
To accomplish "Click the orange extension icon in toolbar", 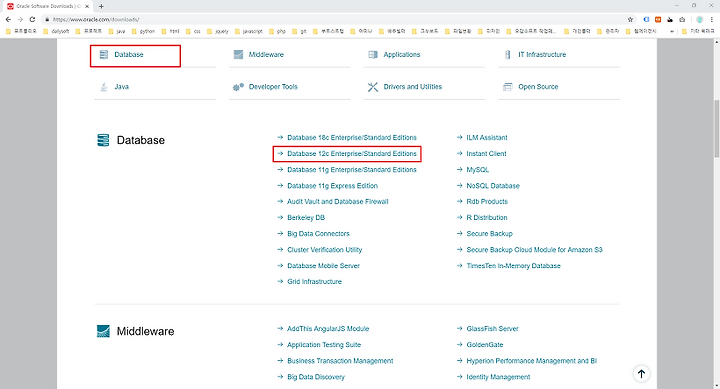I will (658, 19).
